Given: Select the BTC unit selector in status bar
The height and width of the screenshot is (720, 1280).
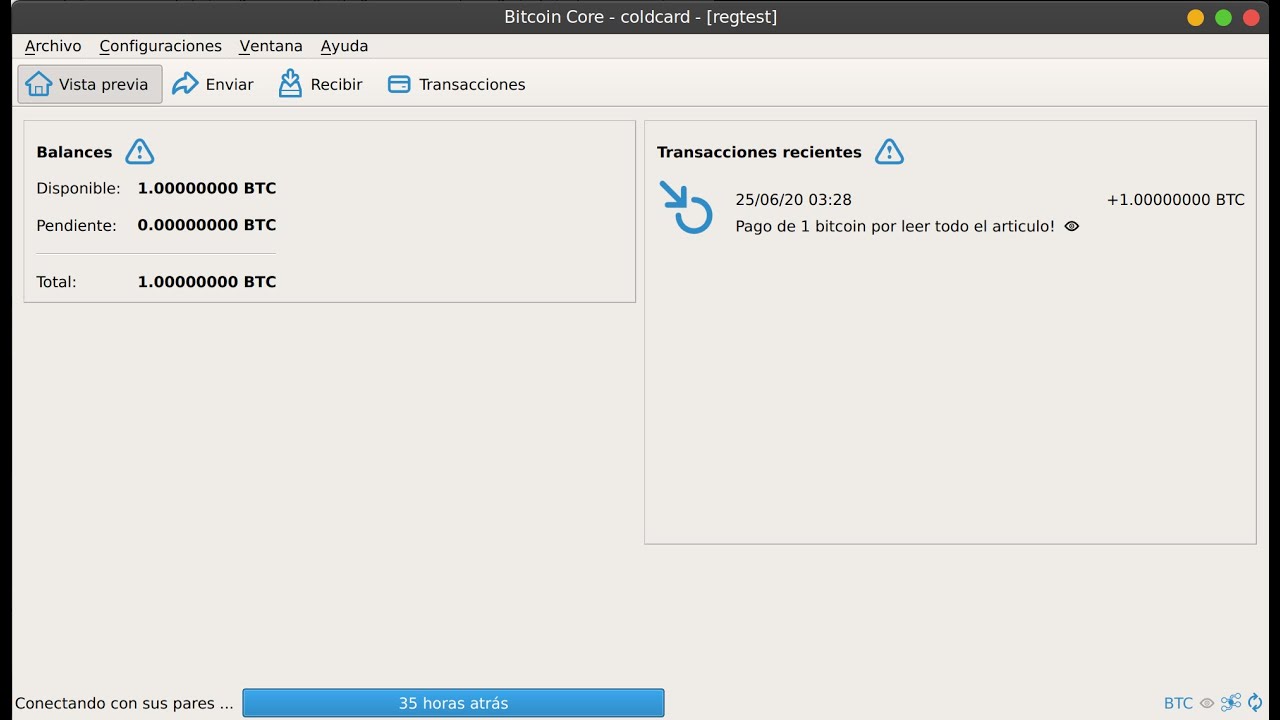Looking at the screenshot, I should tap(1178, 703).
